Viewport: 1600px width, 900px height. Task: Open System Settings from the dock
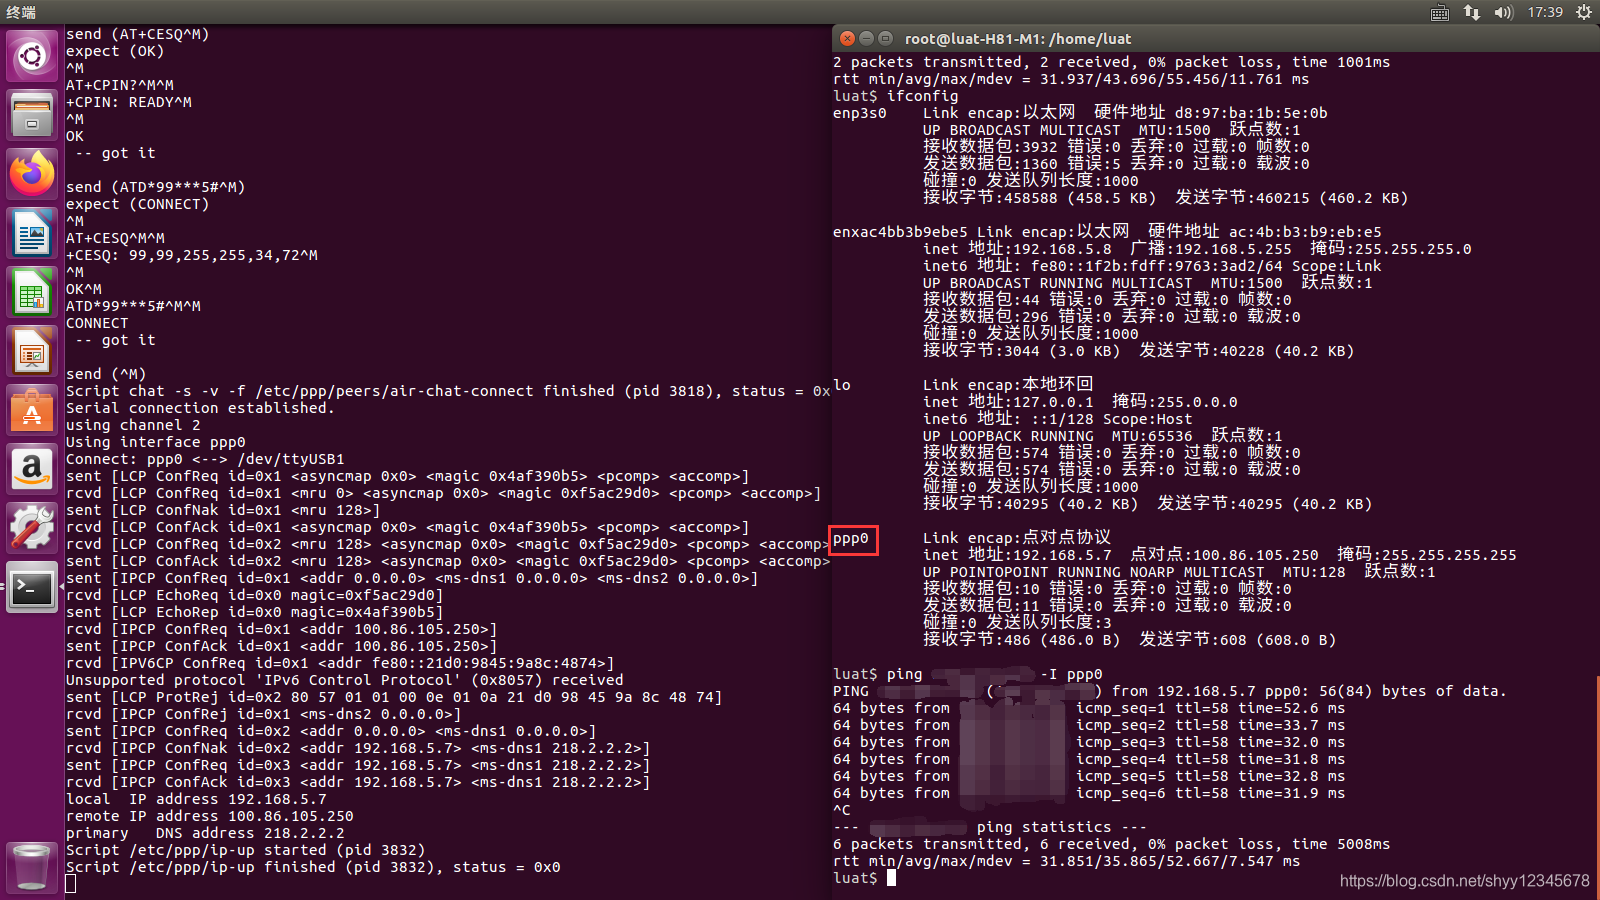pos(32,528)
